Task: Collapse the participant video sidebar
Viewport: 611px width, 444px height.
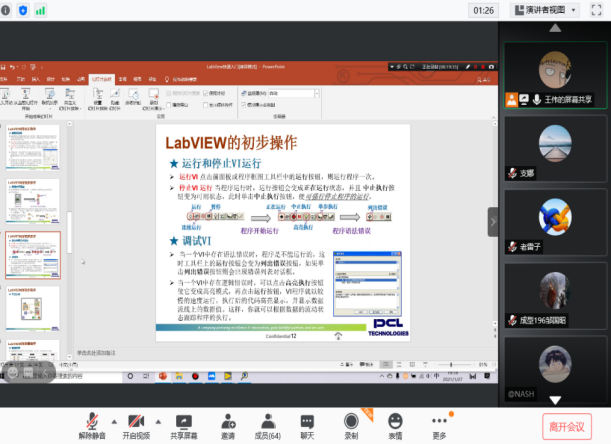Action: (493, 222)
